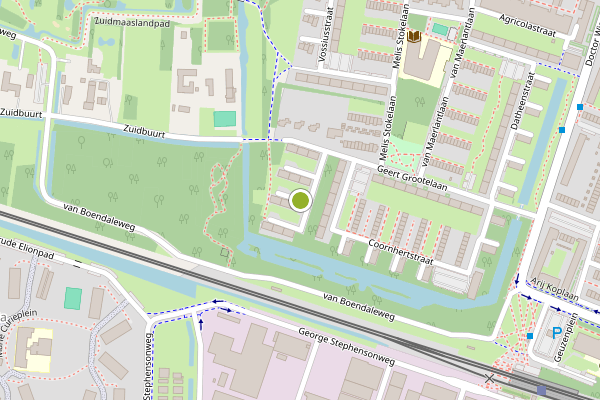Click the Zuidmaaslandpad path label

click(132, 22)
